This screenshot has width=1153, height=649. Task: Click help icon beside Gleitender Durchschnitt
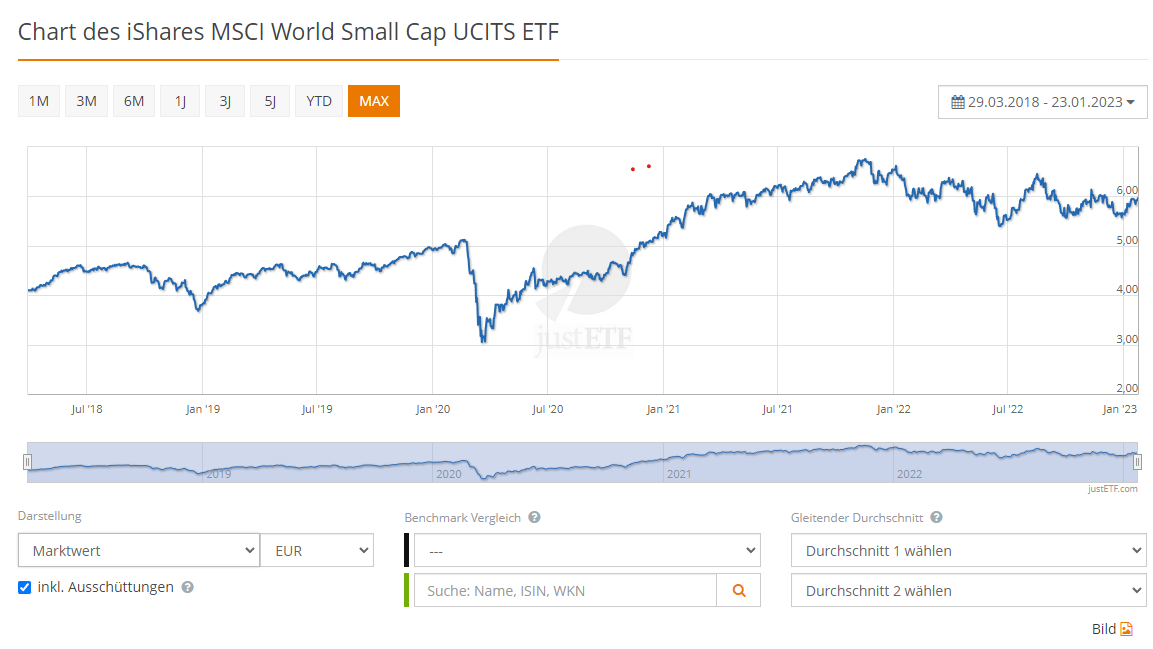(936, 517)
